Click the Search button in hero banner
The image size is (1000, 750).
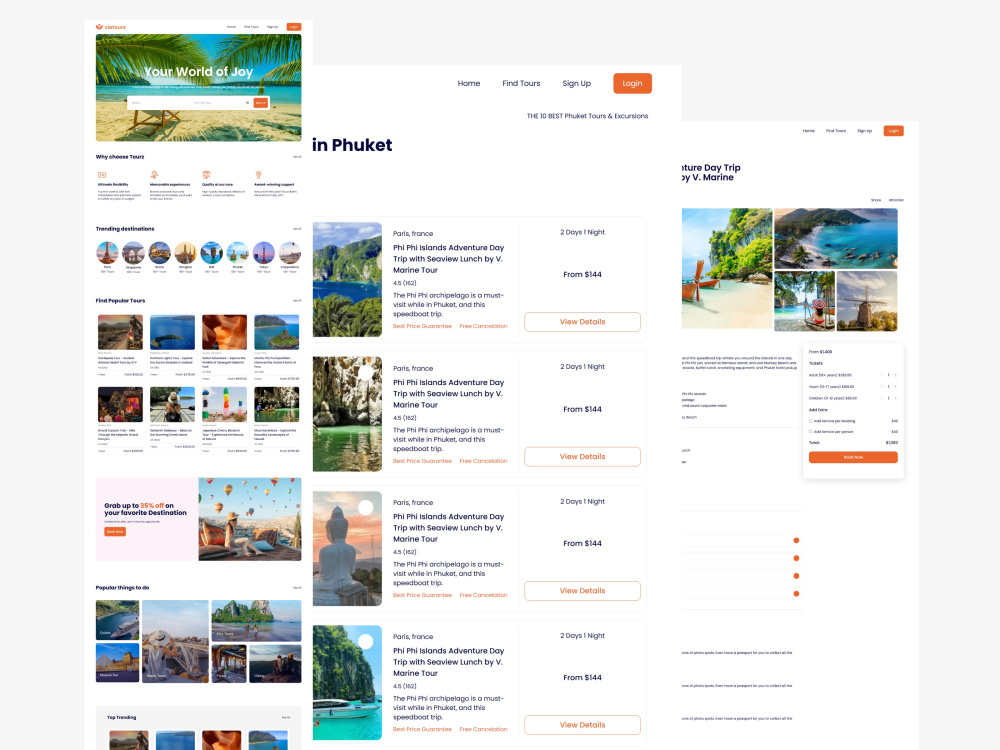pos(261,103)
